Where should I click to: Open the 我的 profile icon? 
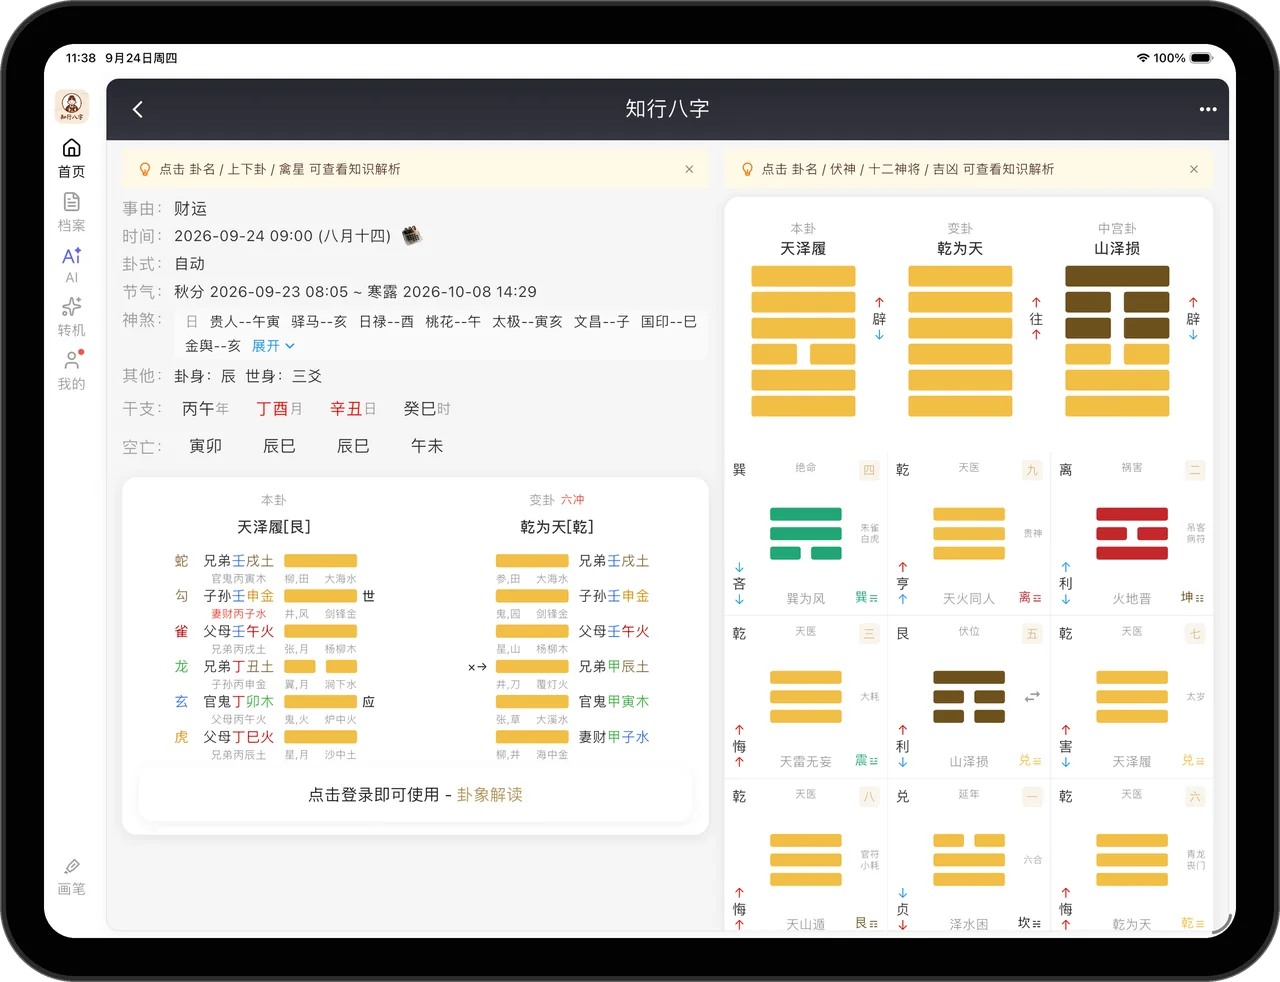click(71, 370)
